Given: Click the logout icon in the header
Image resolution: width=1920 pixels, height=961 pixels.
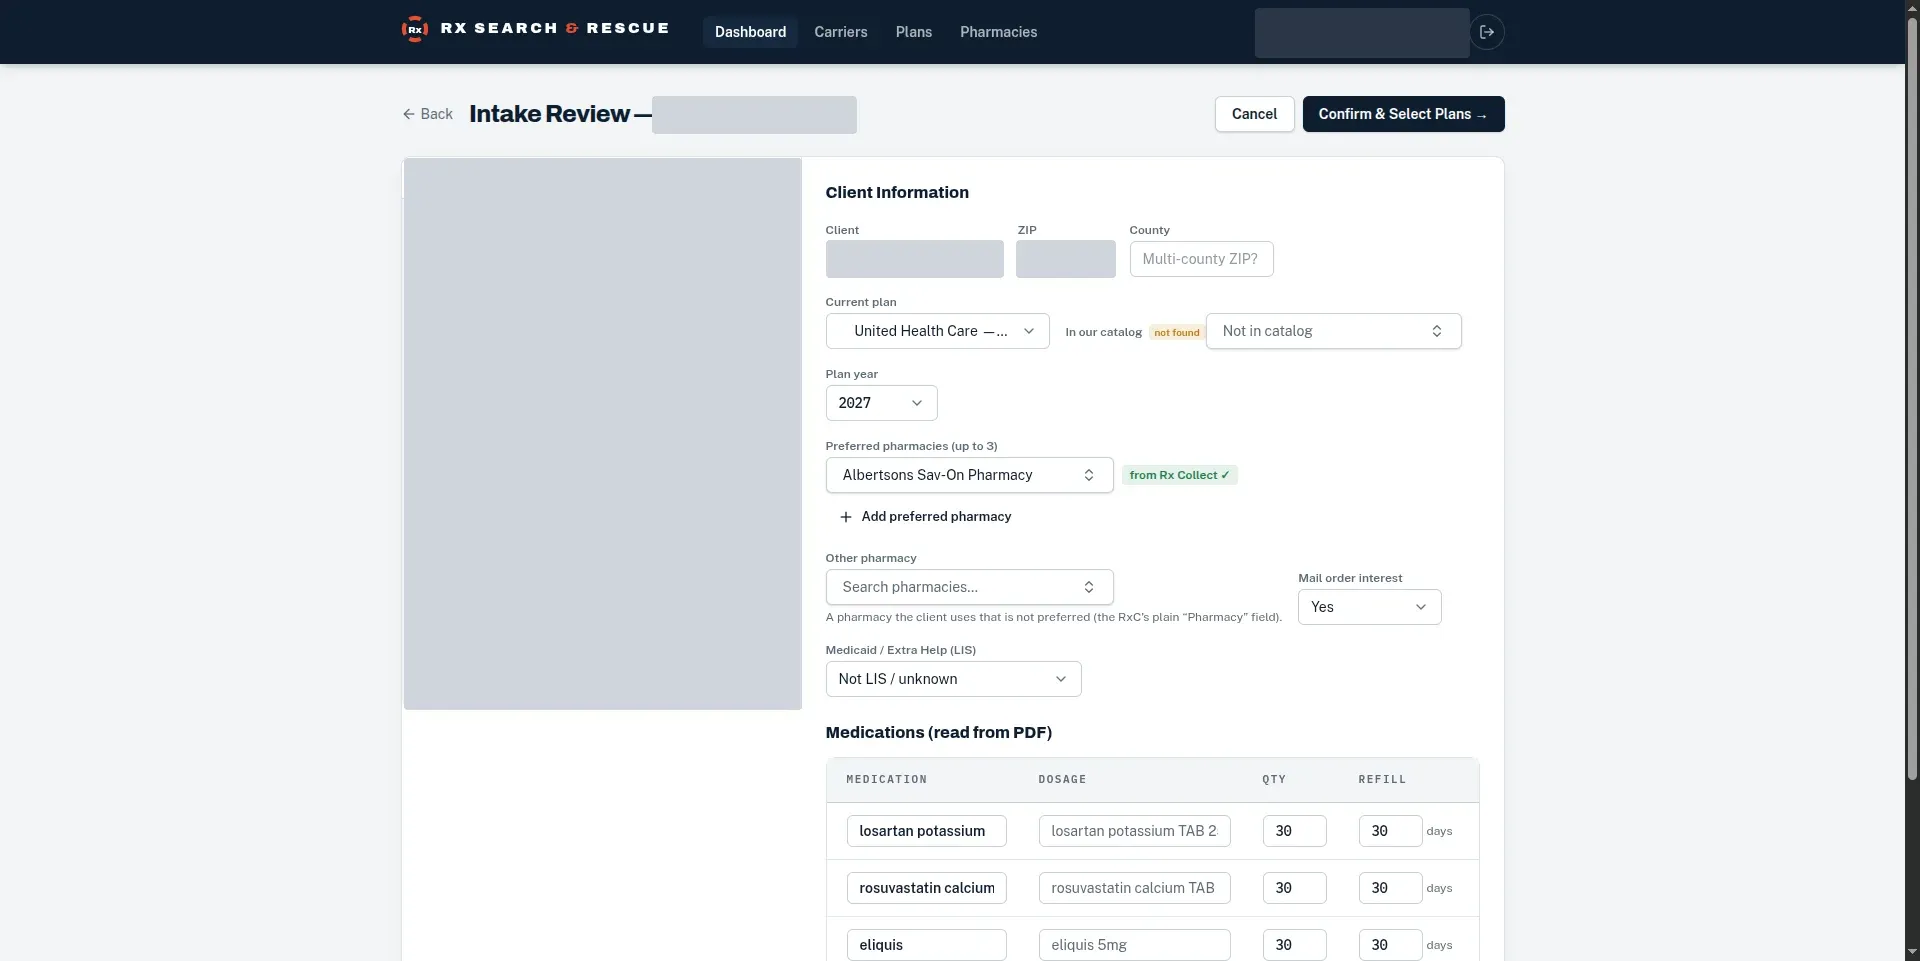Looking at the screenshot, I should pyautogui.click(x=1487, y=32).
